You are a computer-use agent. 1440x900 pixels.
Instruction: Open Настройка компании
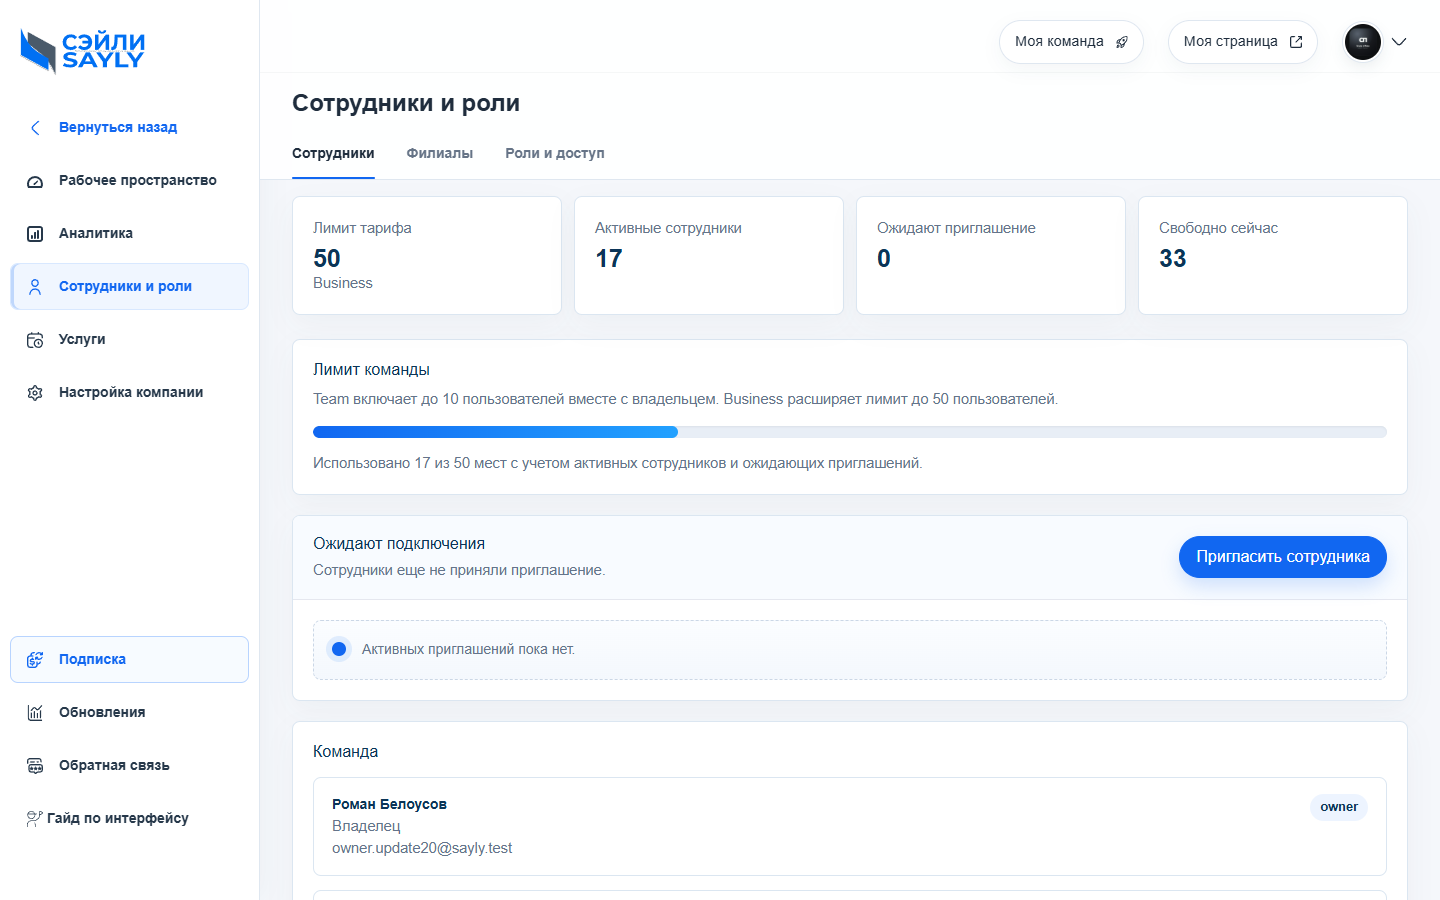130,393
